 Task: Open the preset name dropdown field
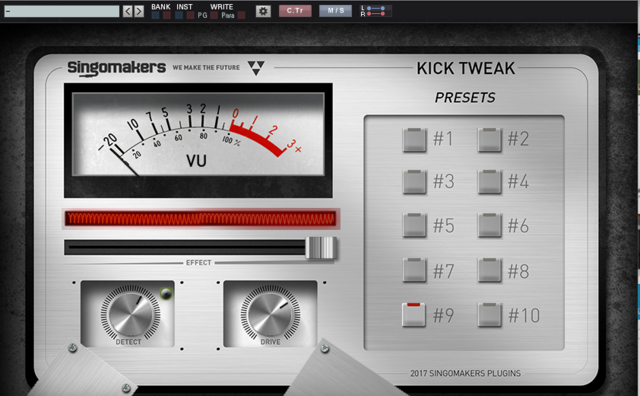(62, 11)
